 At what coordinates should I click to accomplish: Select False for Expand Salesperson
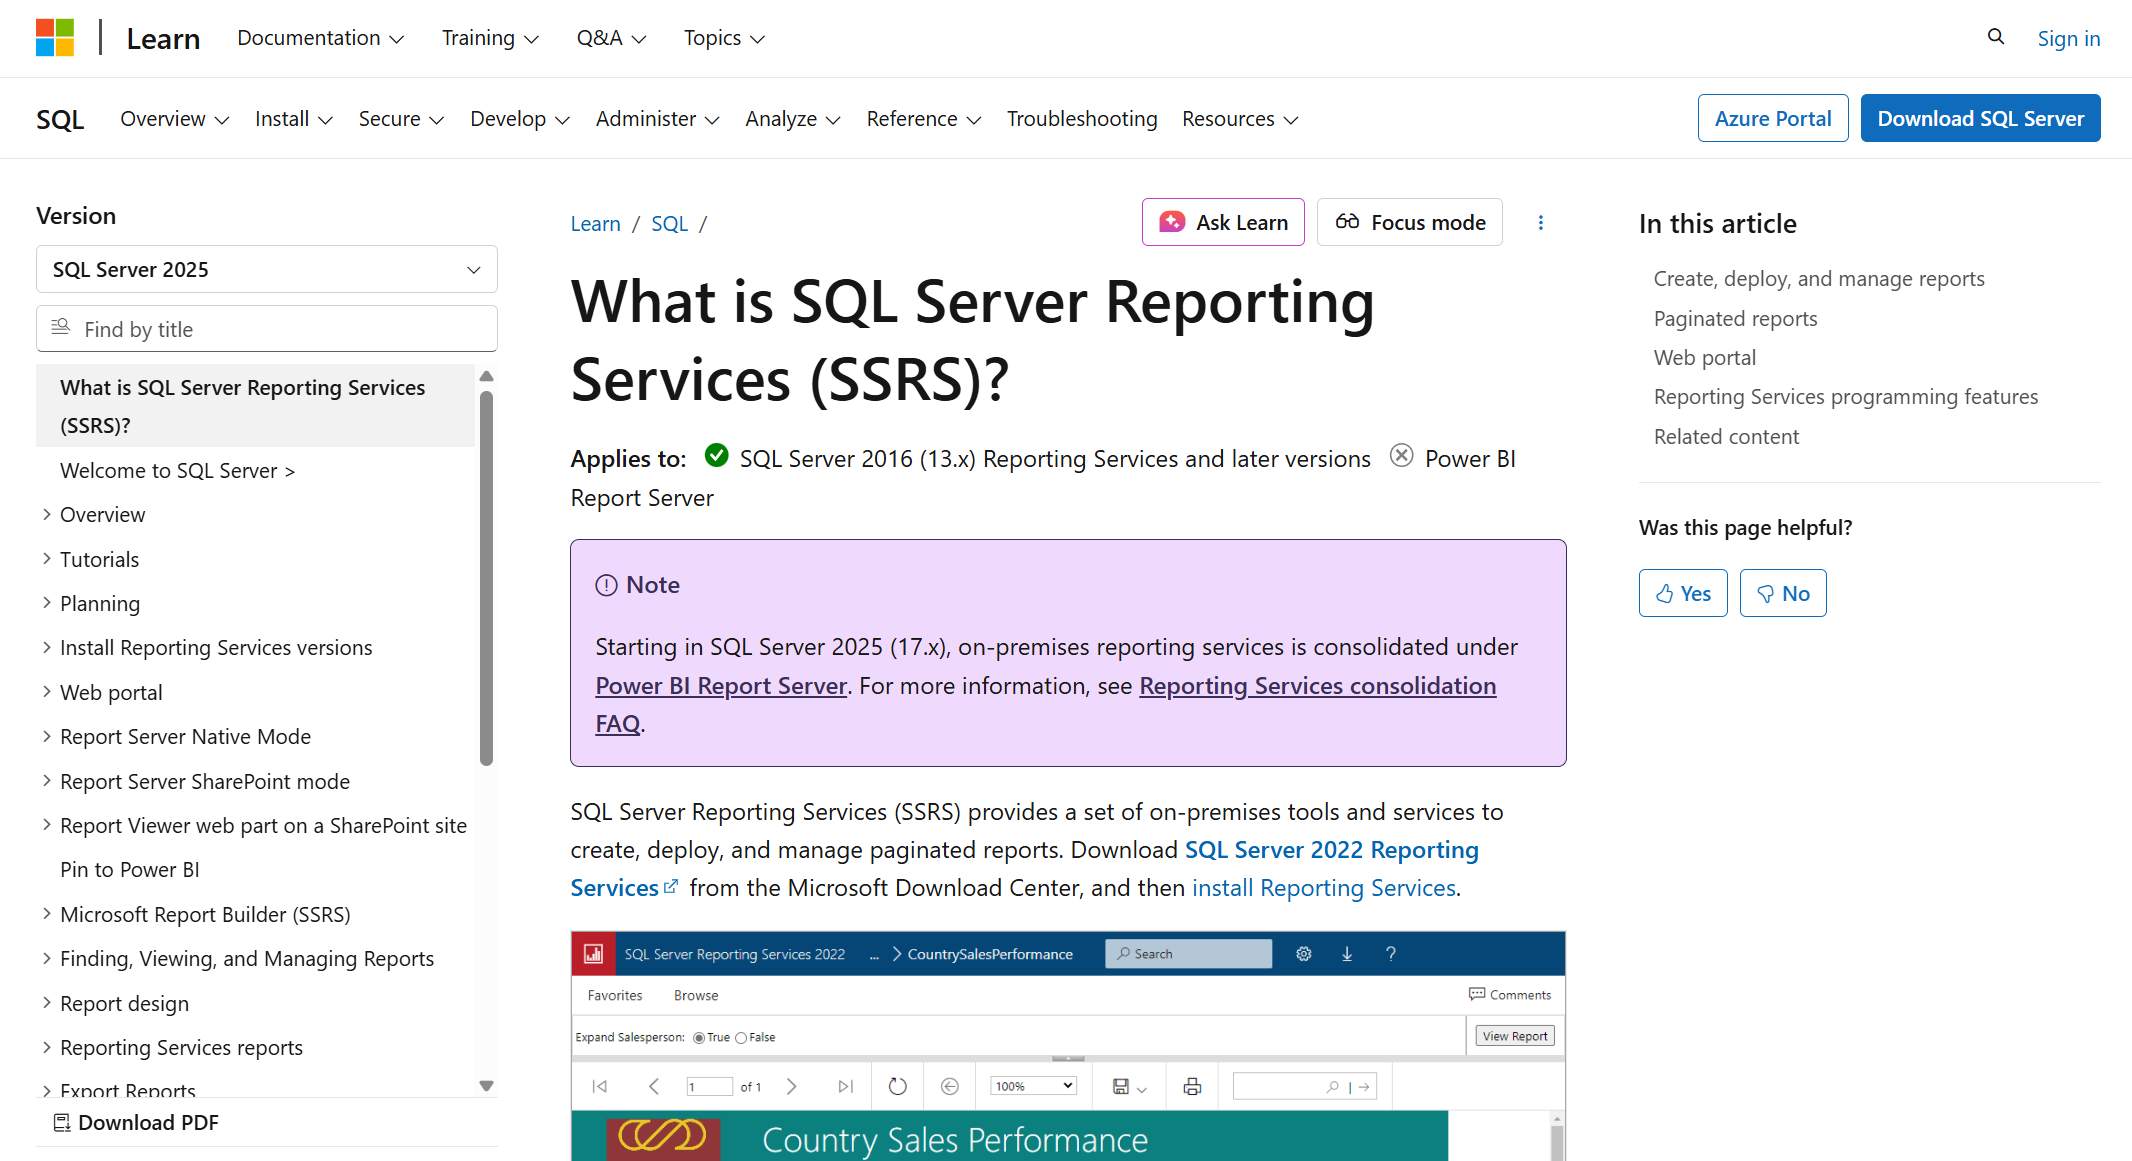click(x=742, y=1037)
